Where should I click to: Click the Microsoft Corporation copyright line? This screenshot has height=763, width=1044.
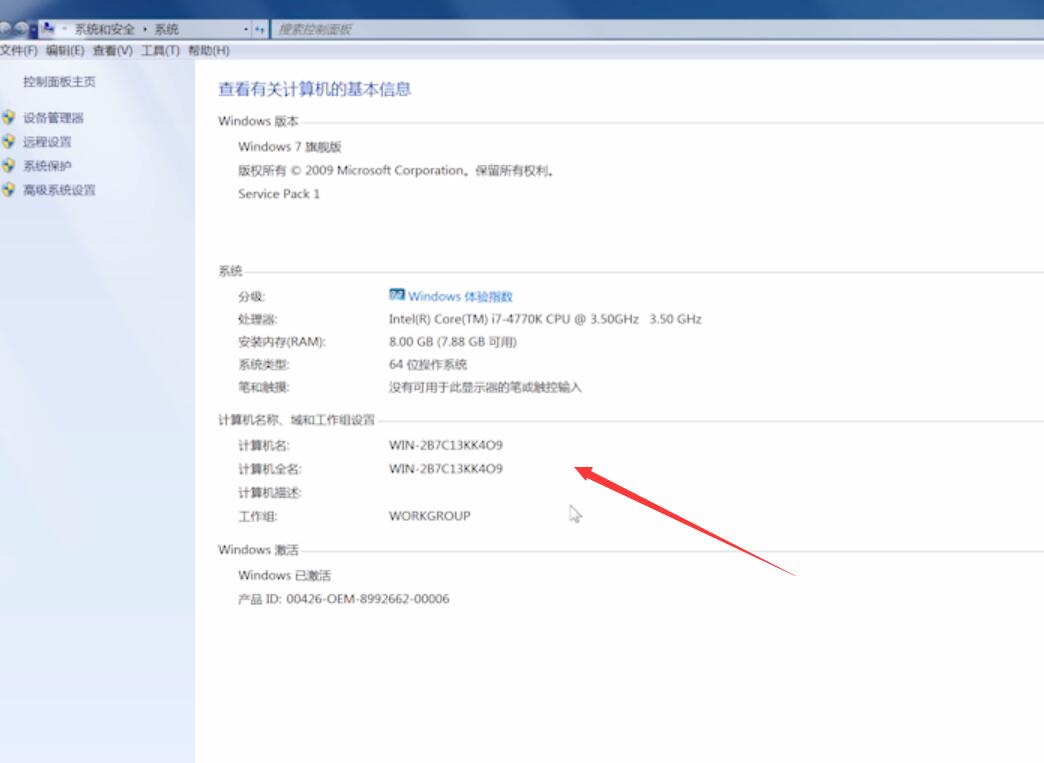396,170
